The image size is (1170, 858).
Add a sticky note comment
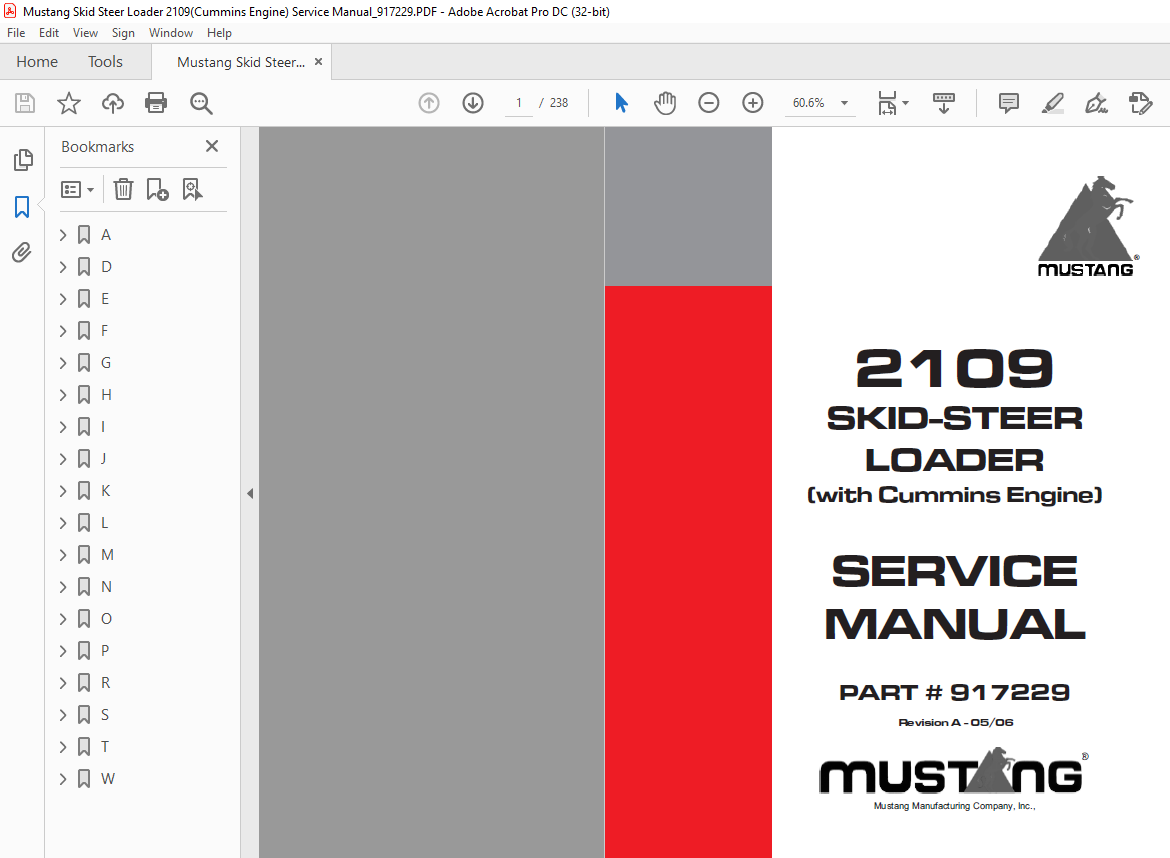point(1009,103)
